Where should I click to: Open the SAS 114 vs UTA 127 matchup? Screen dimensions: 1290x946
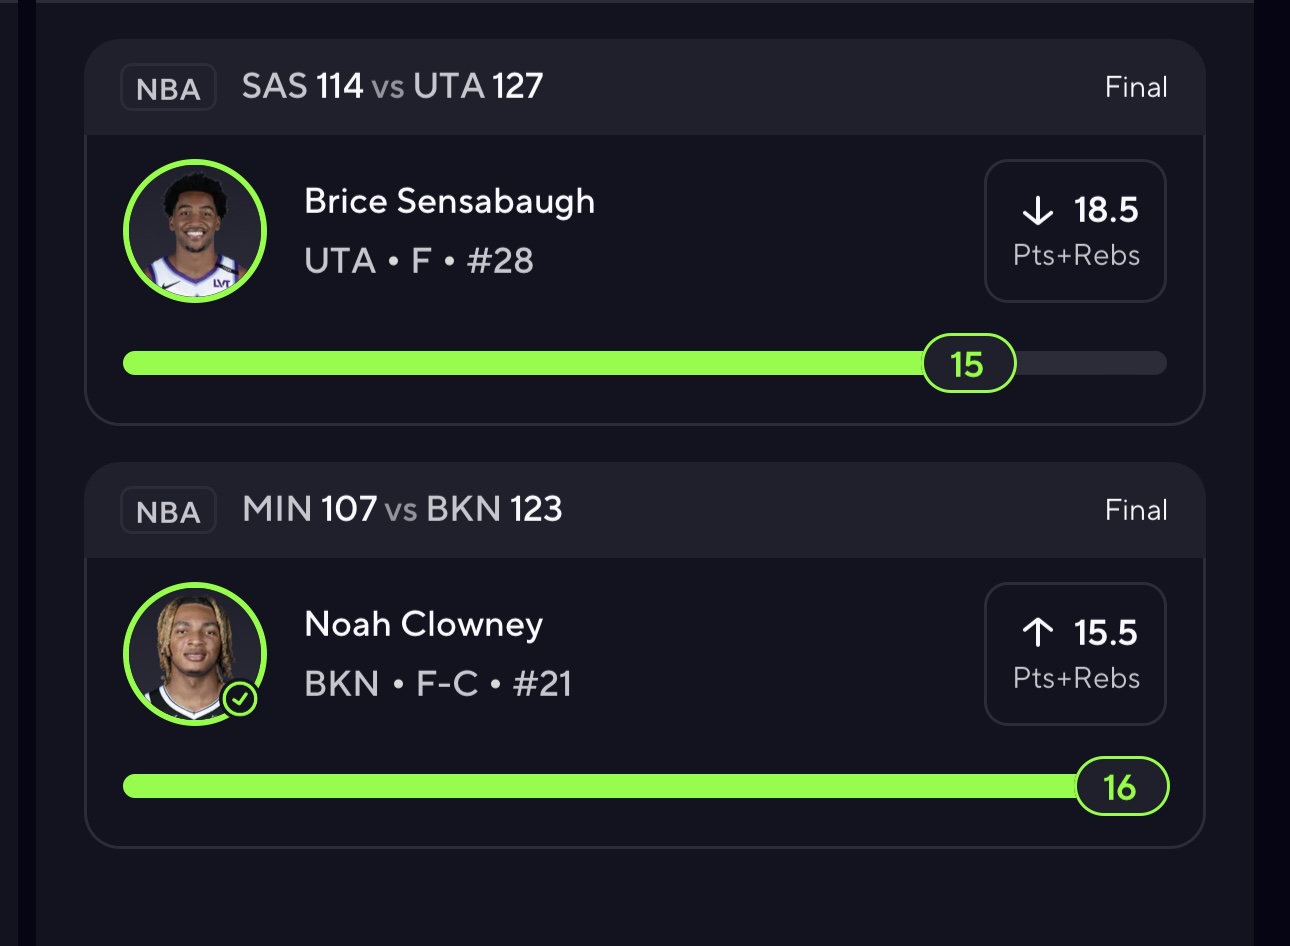click(392, 87)
